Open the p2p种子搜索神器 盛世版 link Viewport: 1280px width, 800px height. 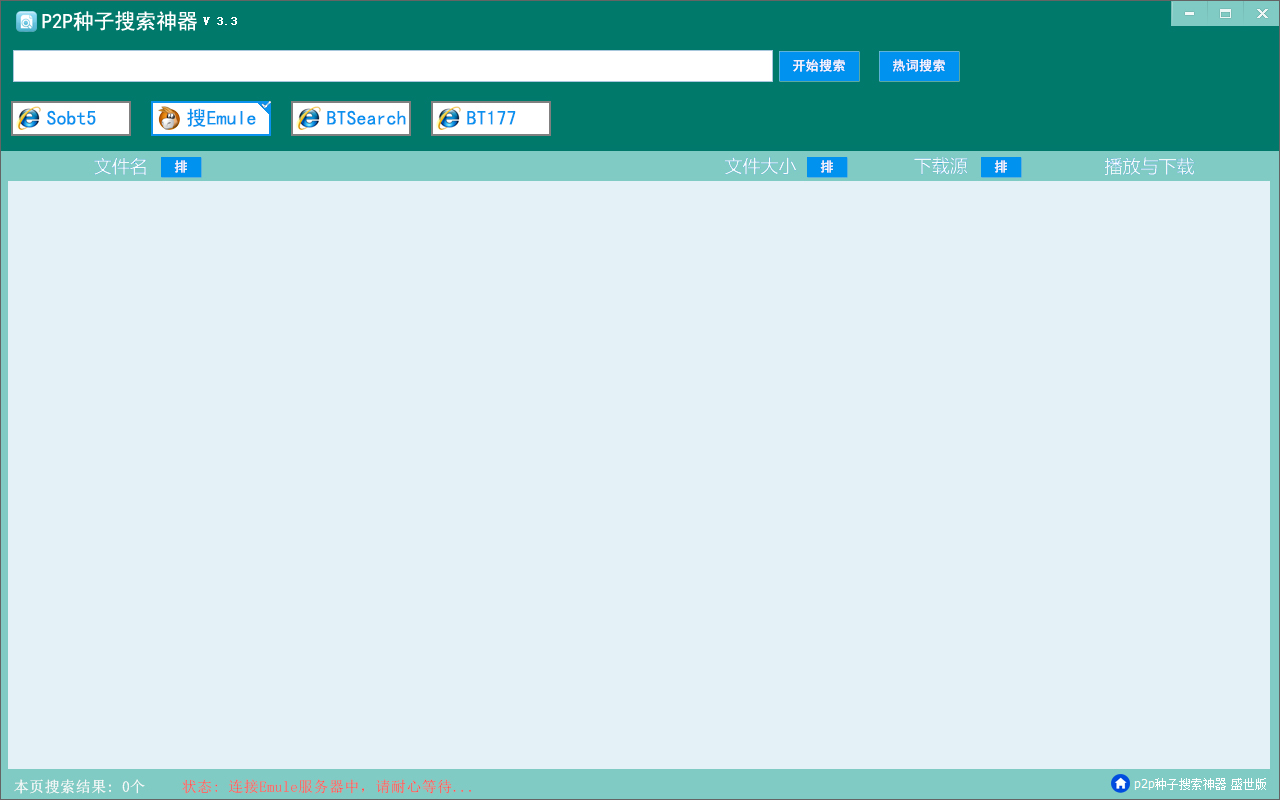[1200, 784]
